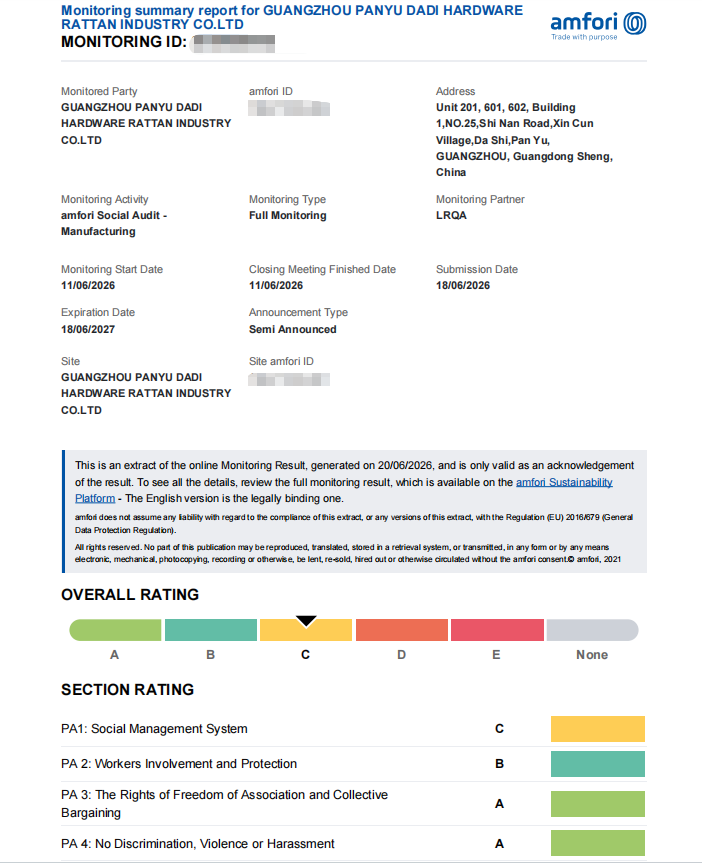Click the 'C' rating letter for PA1

coord(499,729)
